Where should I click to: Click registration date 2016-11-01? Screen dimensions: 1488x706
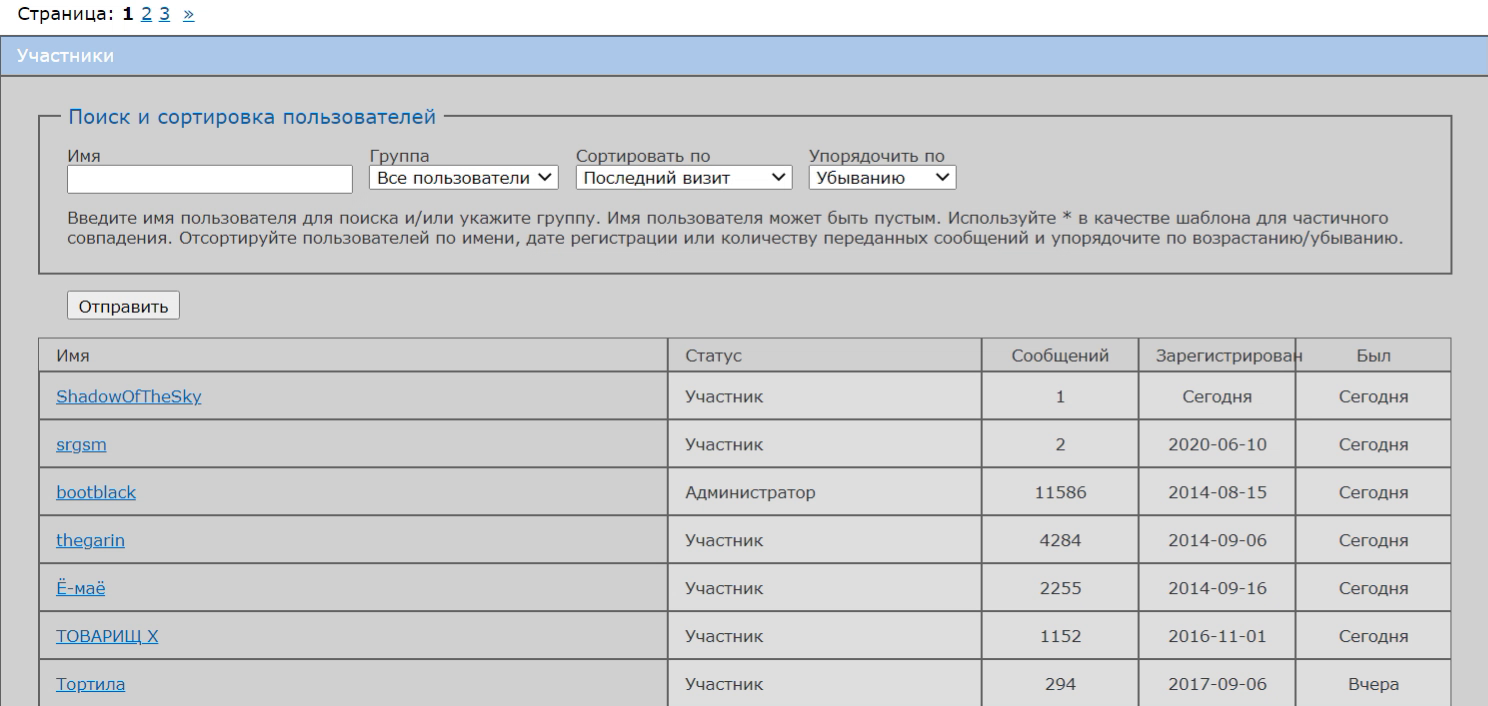pos(1217,637)
